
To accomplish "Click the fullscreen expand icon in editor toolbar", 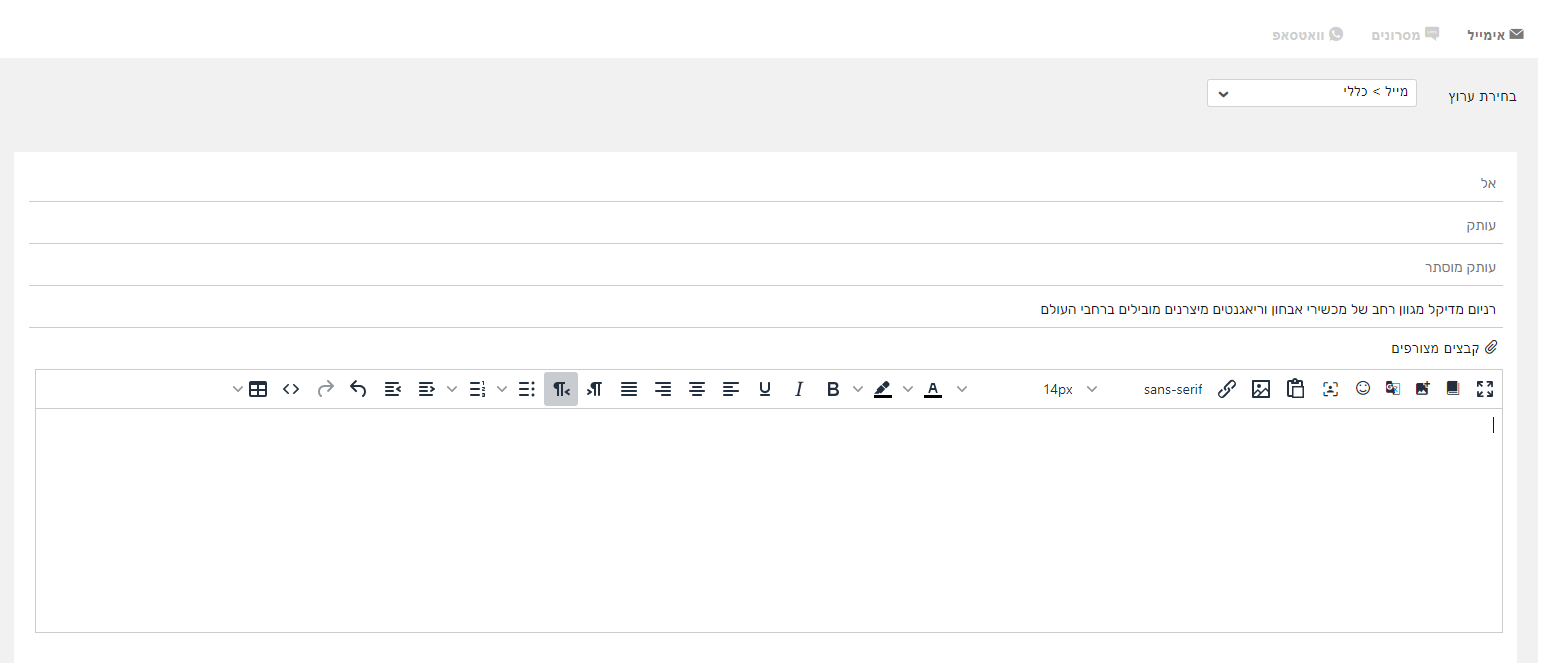I will [x=1484, y=389].
